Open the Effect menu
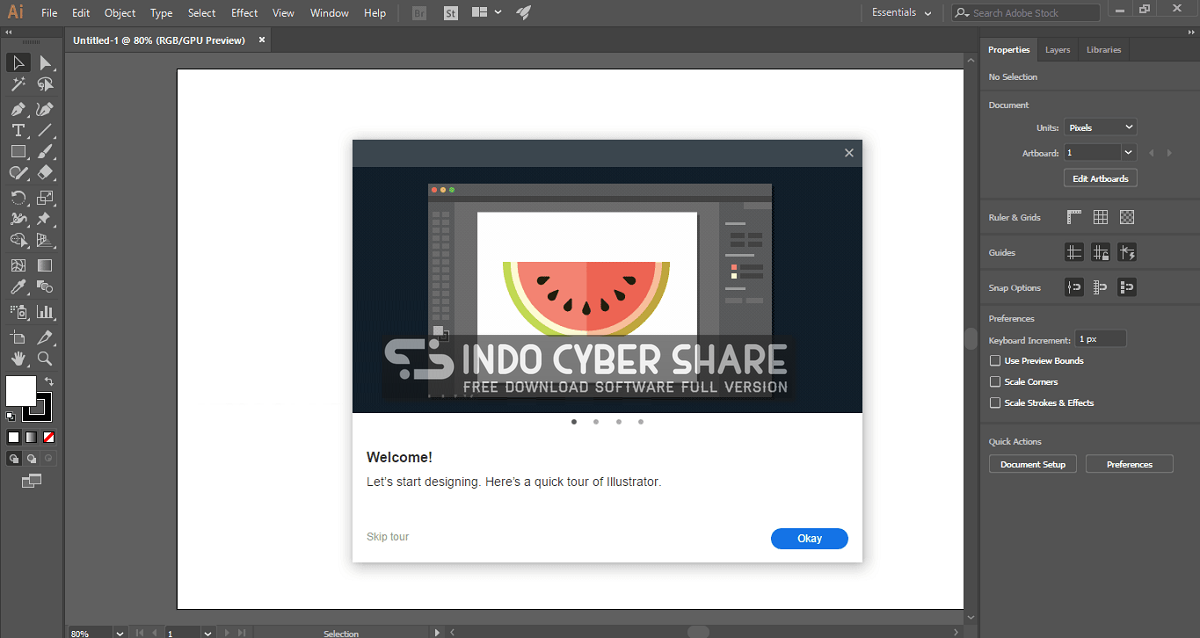 pos(244,13)
